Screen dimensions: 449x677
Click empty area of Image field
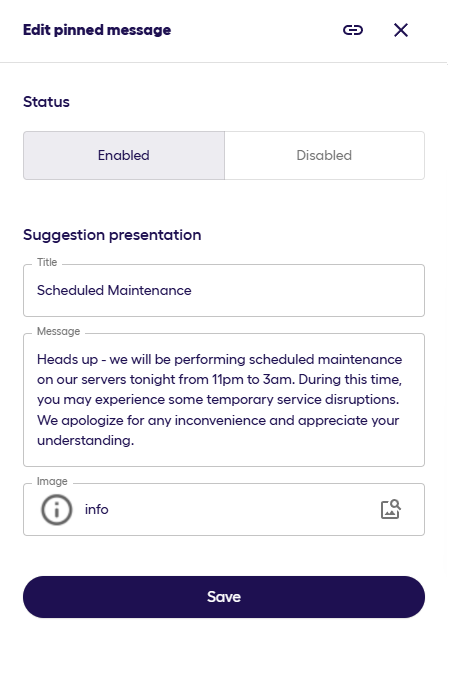coord(242,509)
